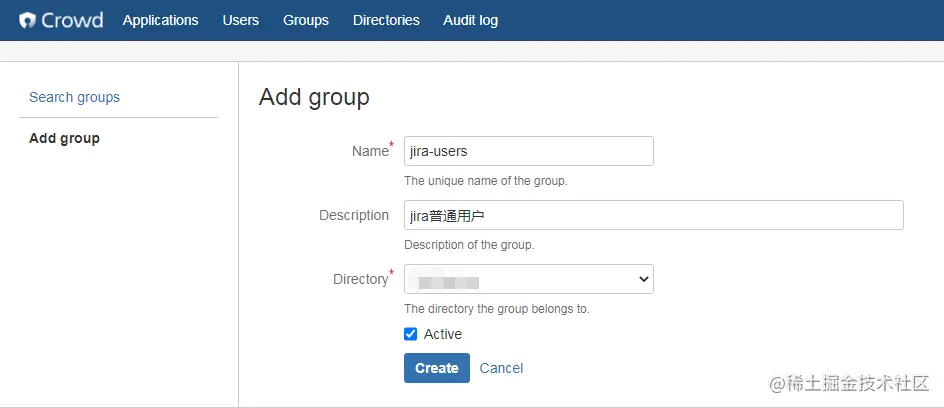This screenshot has width=944, height=408.
Task: Click the Active checkbox label
Action: coord(443,334)
